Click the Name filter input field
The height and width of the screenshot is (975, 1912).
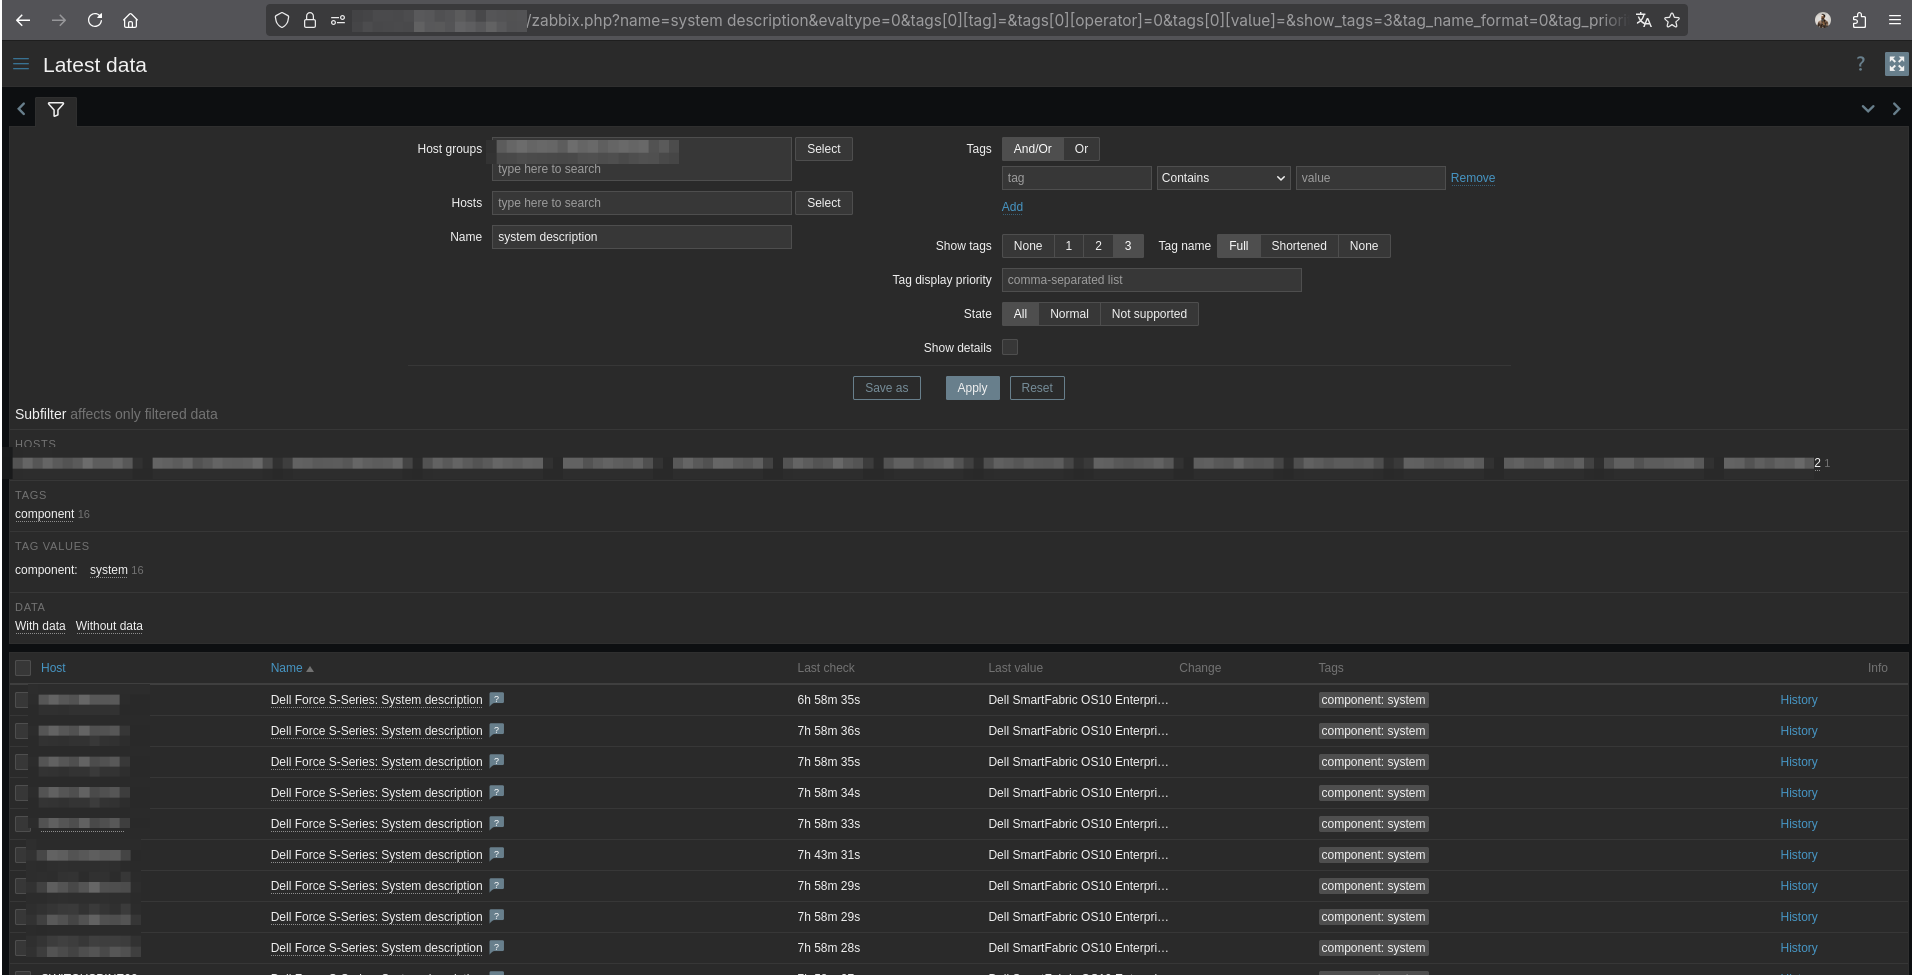(641, 237)
